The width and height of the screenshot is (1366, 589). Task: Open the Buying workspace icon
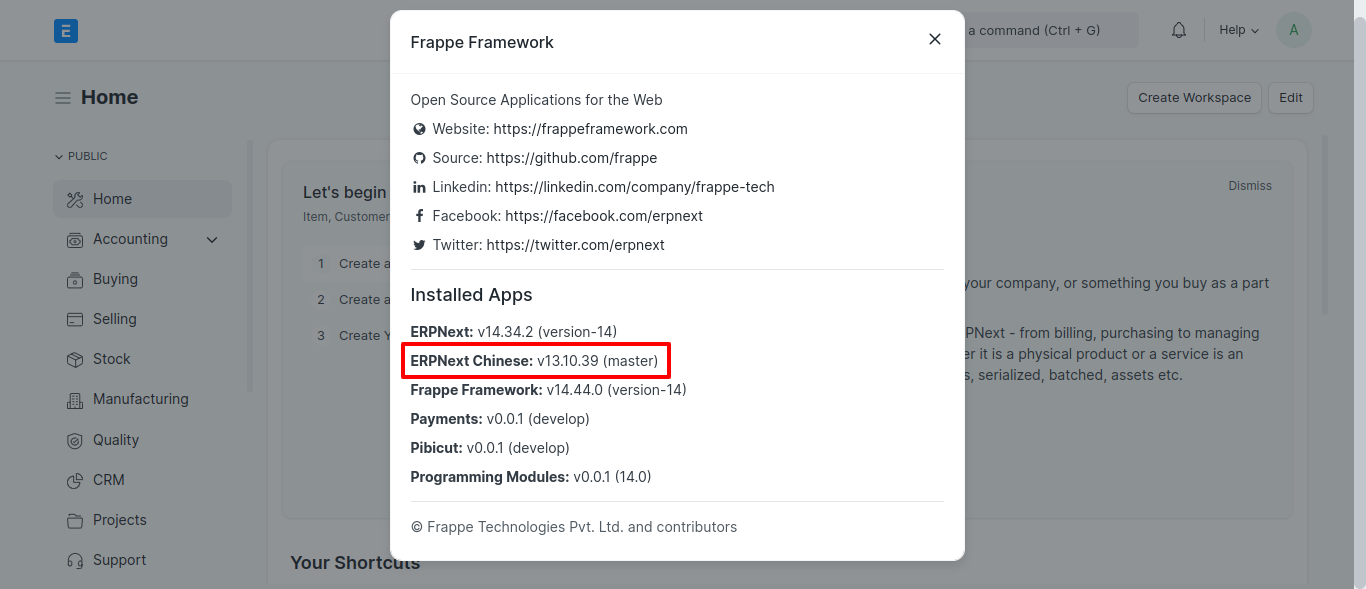pyautogui.click(x=75, y=280)
